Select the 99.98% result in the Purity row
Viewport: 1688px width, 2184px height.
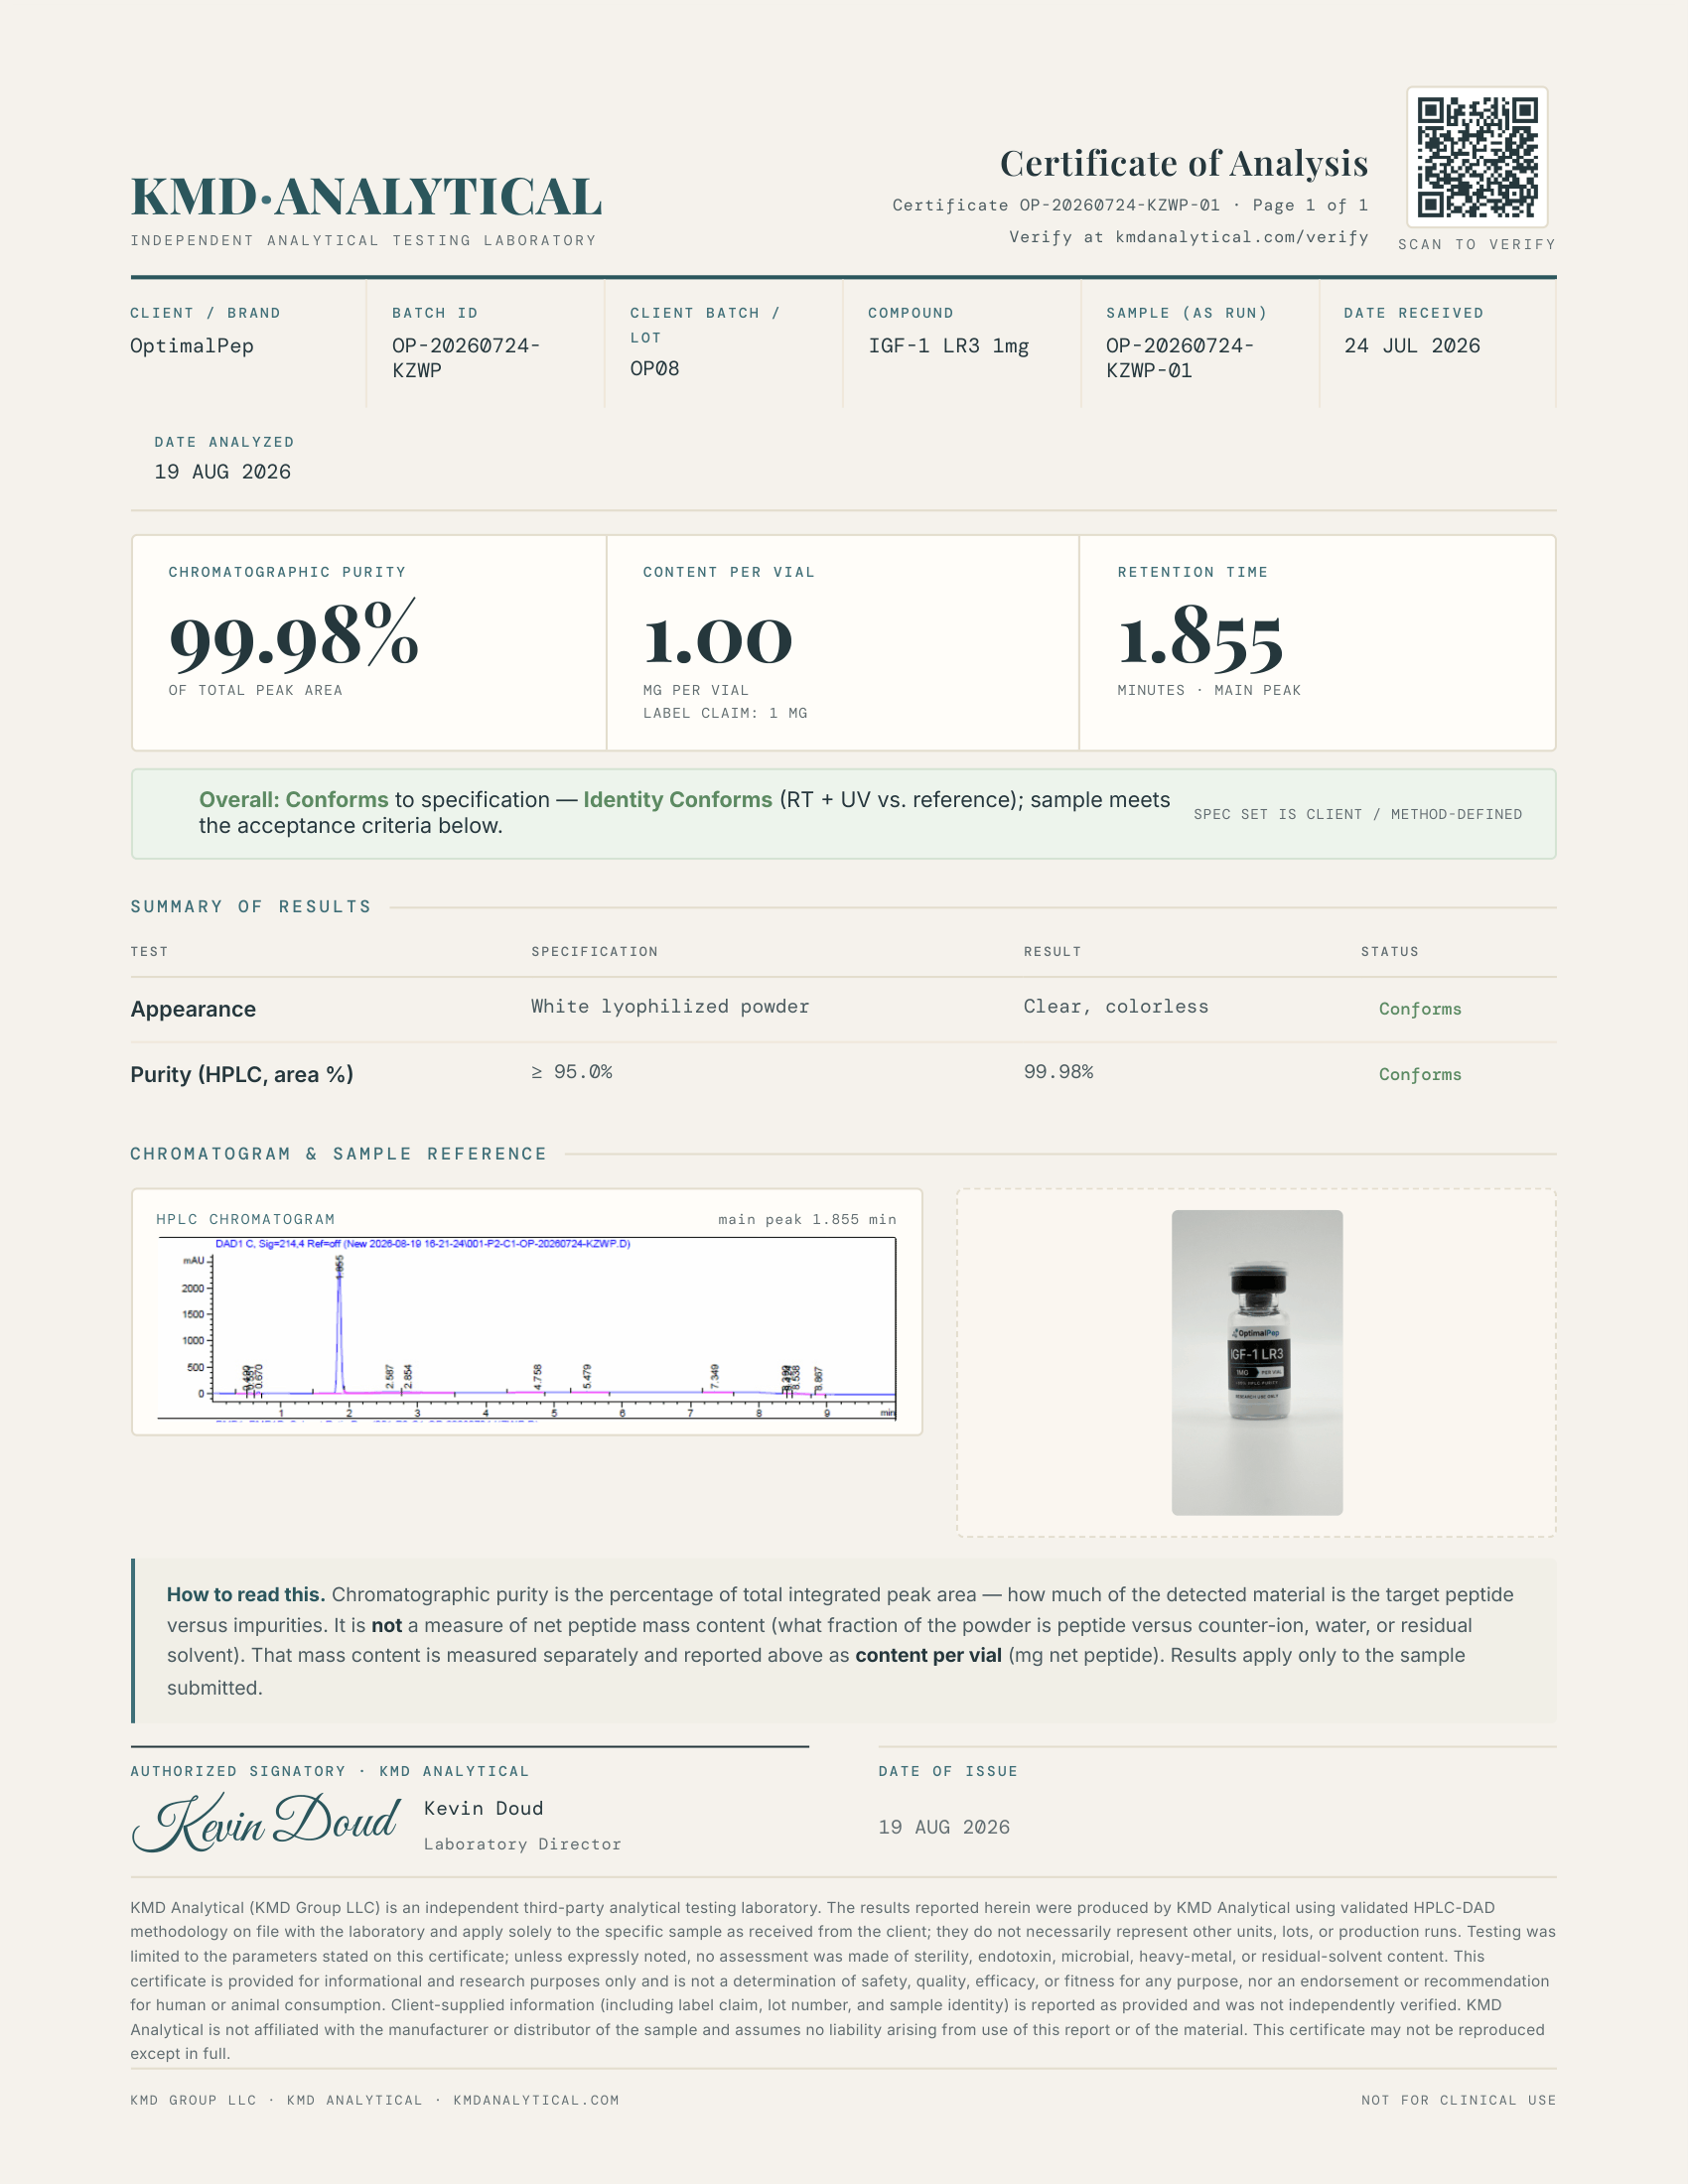[1058, 1071]
